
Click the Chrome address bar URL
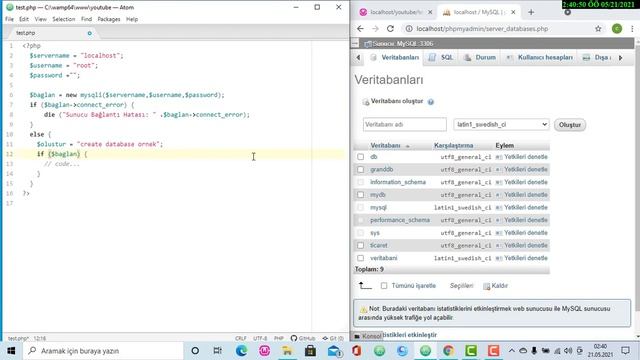[x=482, y=29]
